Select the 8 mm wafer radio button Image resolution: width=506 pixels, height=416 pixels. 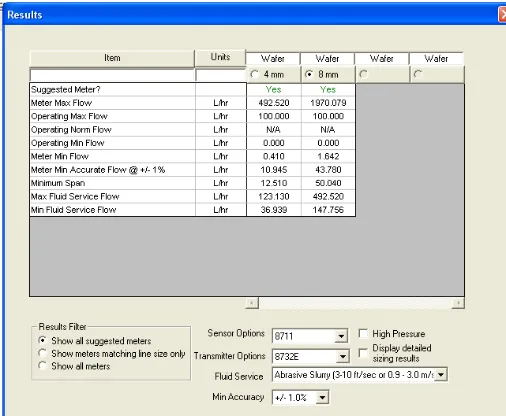(309, 74)
